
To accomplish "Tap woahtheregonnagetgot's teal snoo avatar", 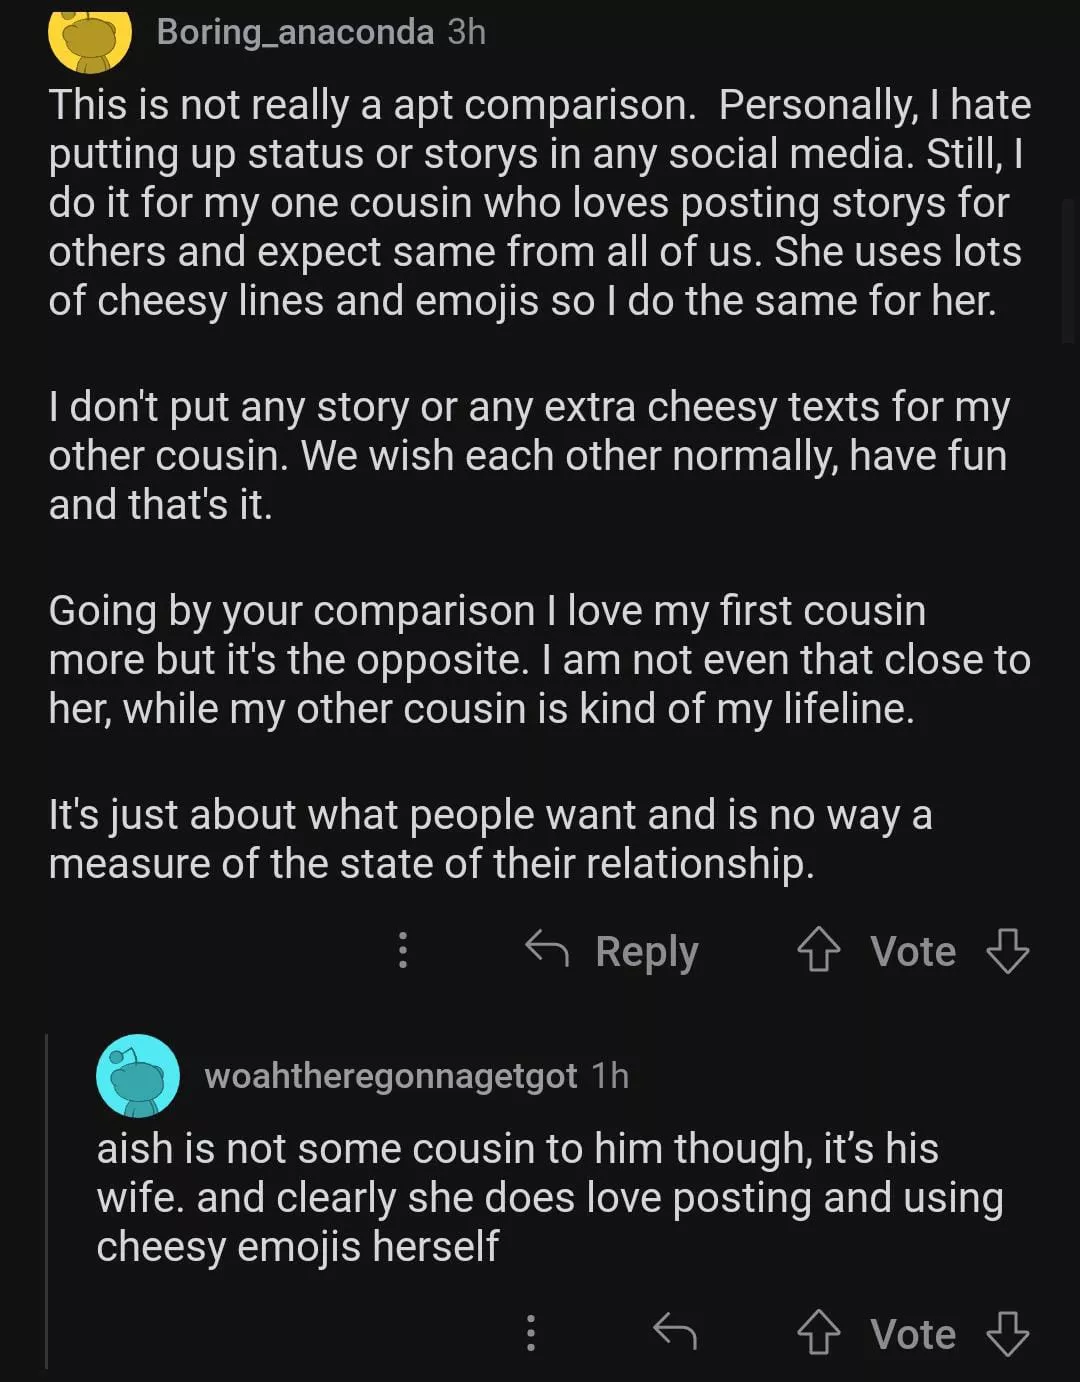I will 138,1076.
